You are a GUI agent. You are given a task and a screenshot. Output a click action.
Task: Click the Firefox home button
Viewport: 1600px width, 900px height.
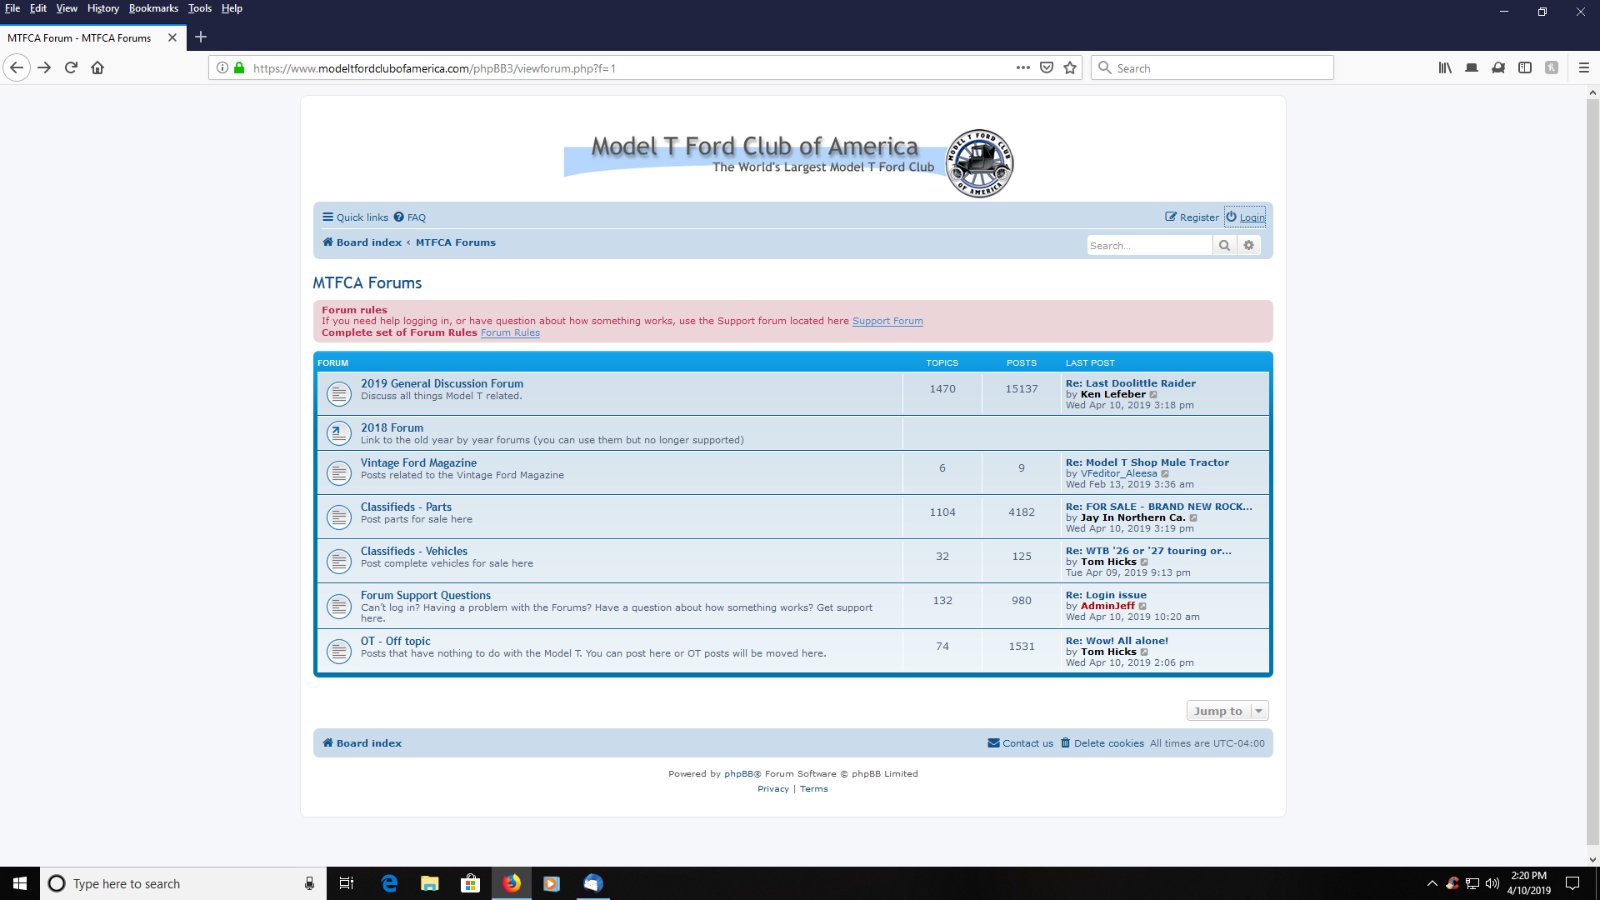(x=97, y=68)
